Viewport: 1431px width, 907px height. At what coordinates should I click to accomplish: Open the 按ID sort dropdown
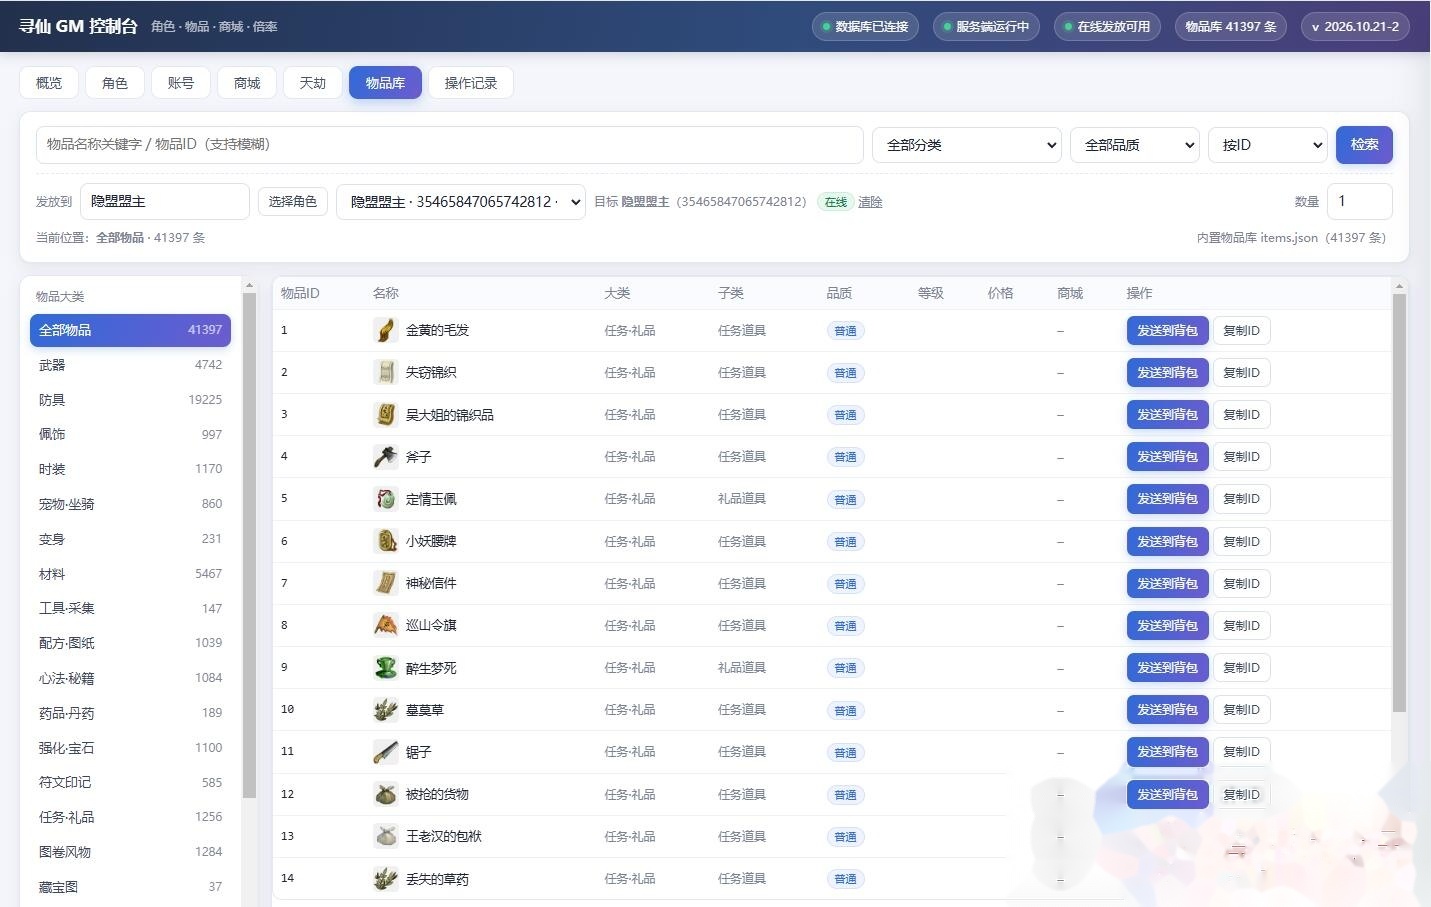coord(1268,145)
